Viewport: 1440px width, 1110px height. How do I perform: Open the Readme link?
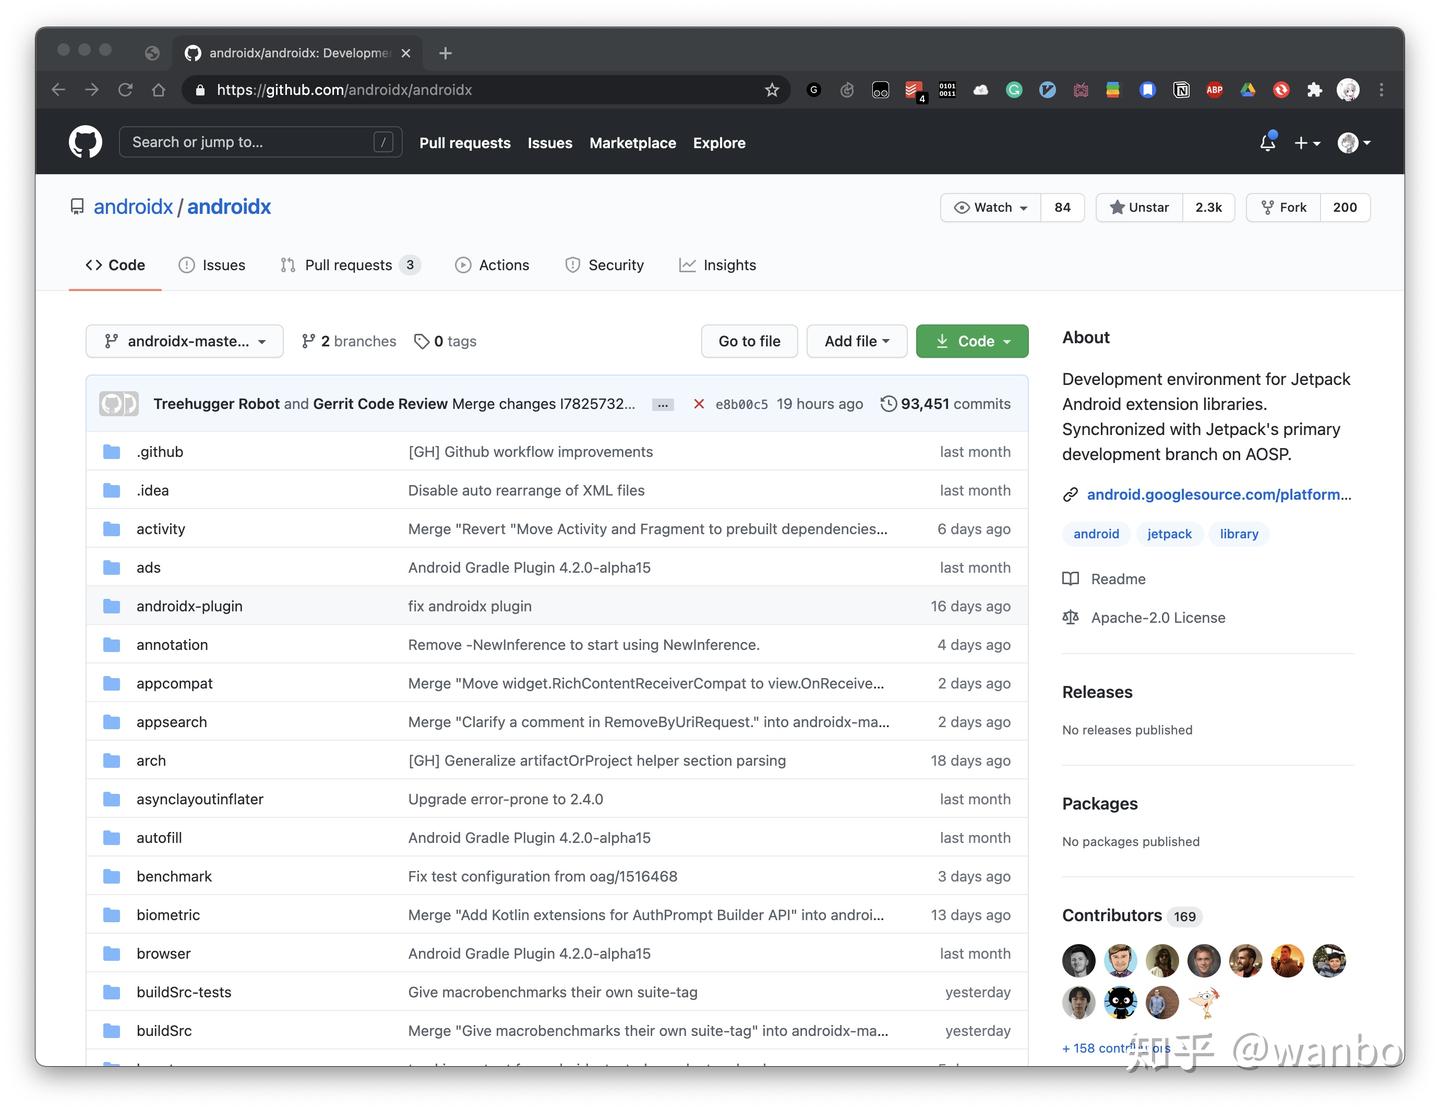(1104, 579)
